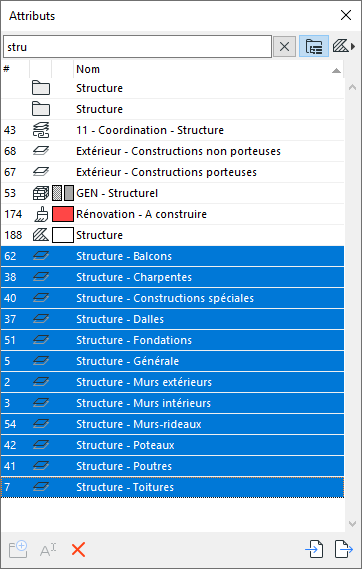Image resolution: width=362 pixels, height=569 pixels.
Task: Sort by the # column header
Action: pyautogui.click(x=15, y=69)
